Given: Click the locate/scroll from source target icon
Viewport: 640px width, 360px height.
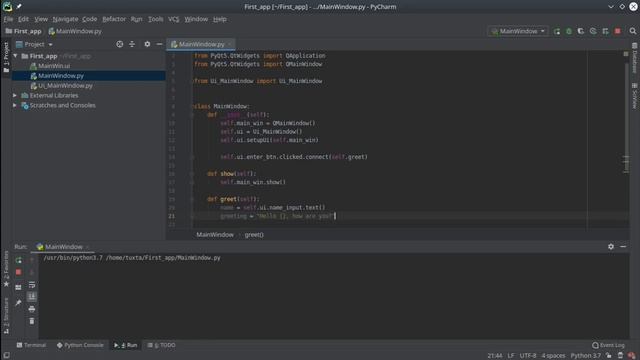Looking at the screenshot, I should point(120,44).
